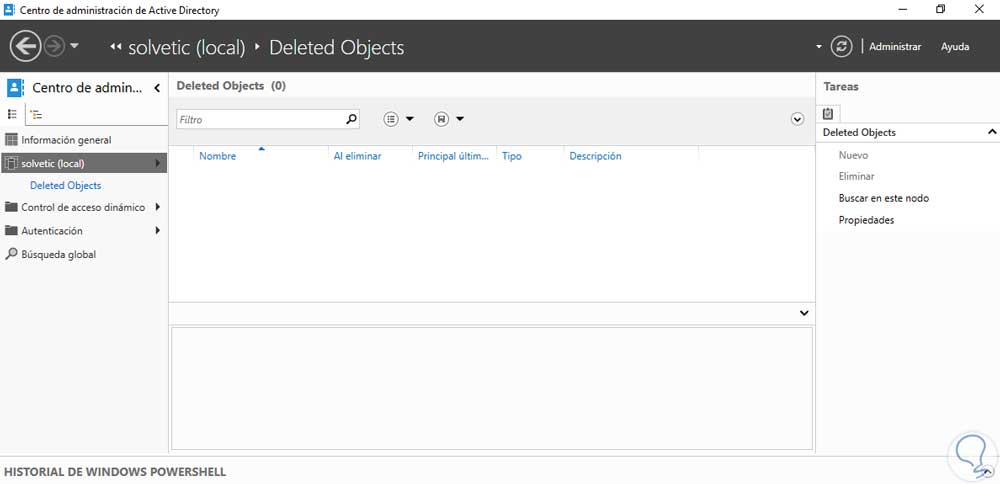Click the back navigation arrow
Screen dimensions: 1000x484
click(x=24, y=46)
